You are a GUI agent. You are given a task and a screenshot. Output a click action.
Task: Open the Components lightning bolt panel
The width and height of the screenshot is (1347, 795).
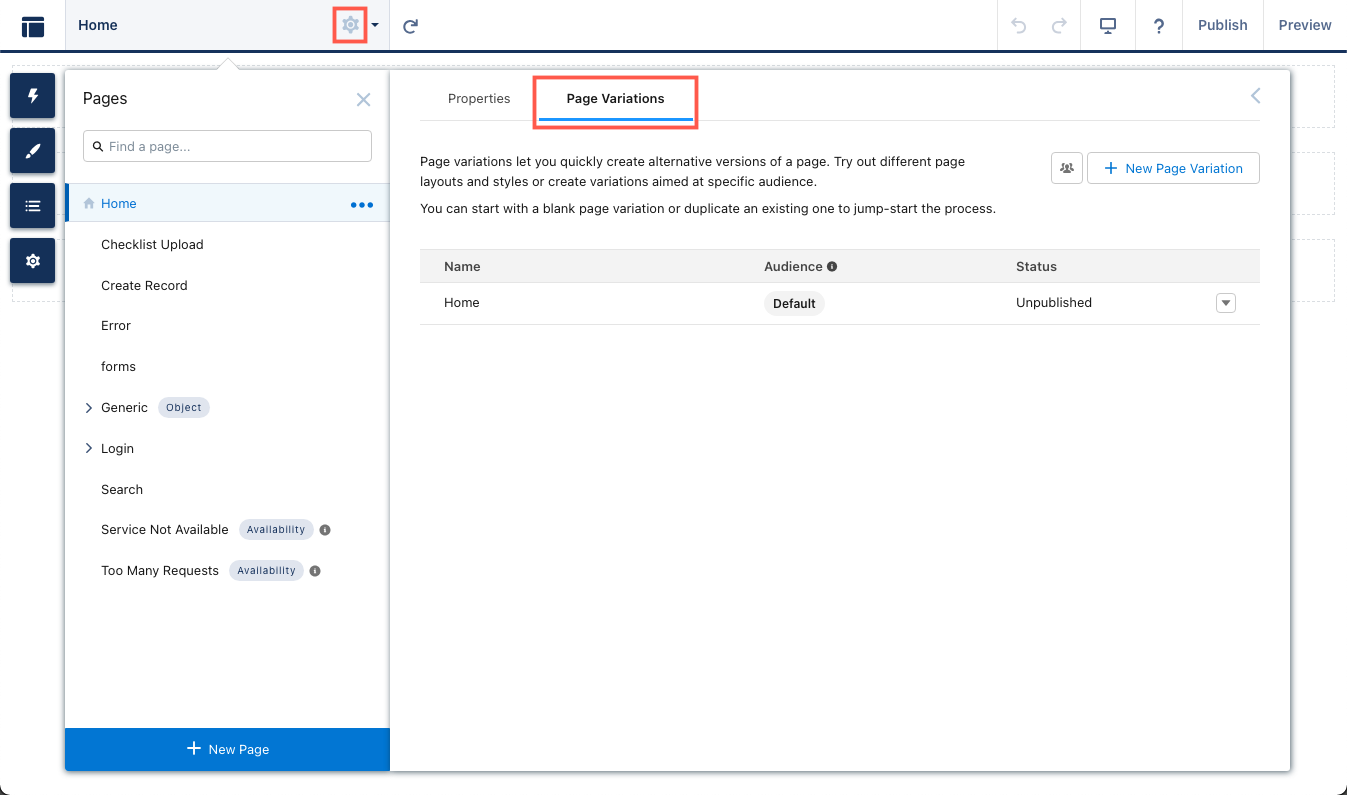point(33,96)
